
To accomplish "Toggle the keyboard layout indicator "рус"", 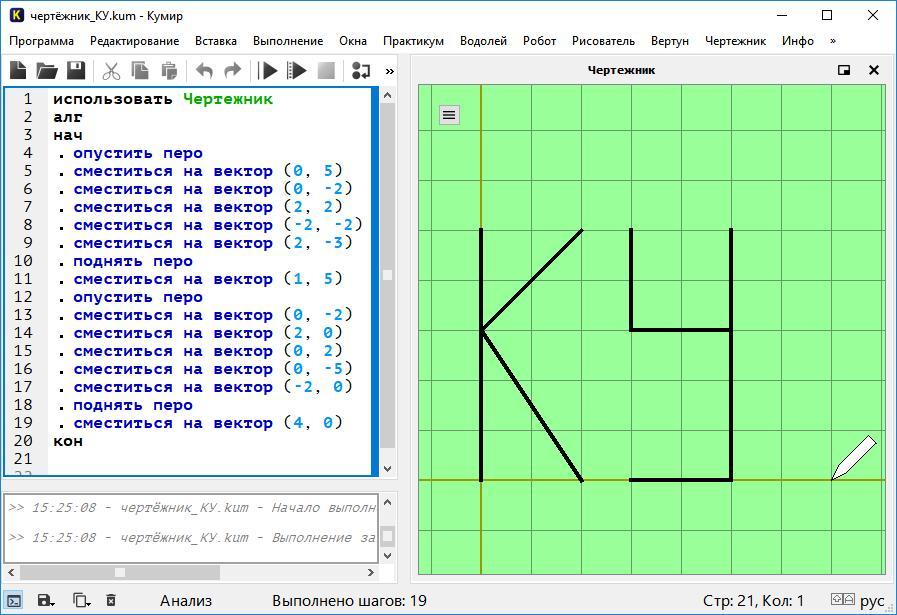I will (x=871, y=600).
